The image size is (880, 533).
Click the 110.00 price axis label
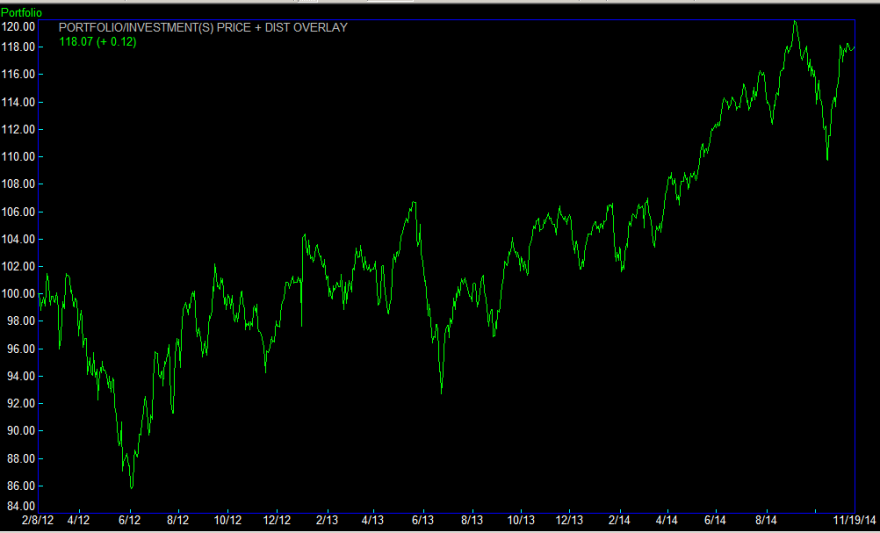click(18, 157)
